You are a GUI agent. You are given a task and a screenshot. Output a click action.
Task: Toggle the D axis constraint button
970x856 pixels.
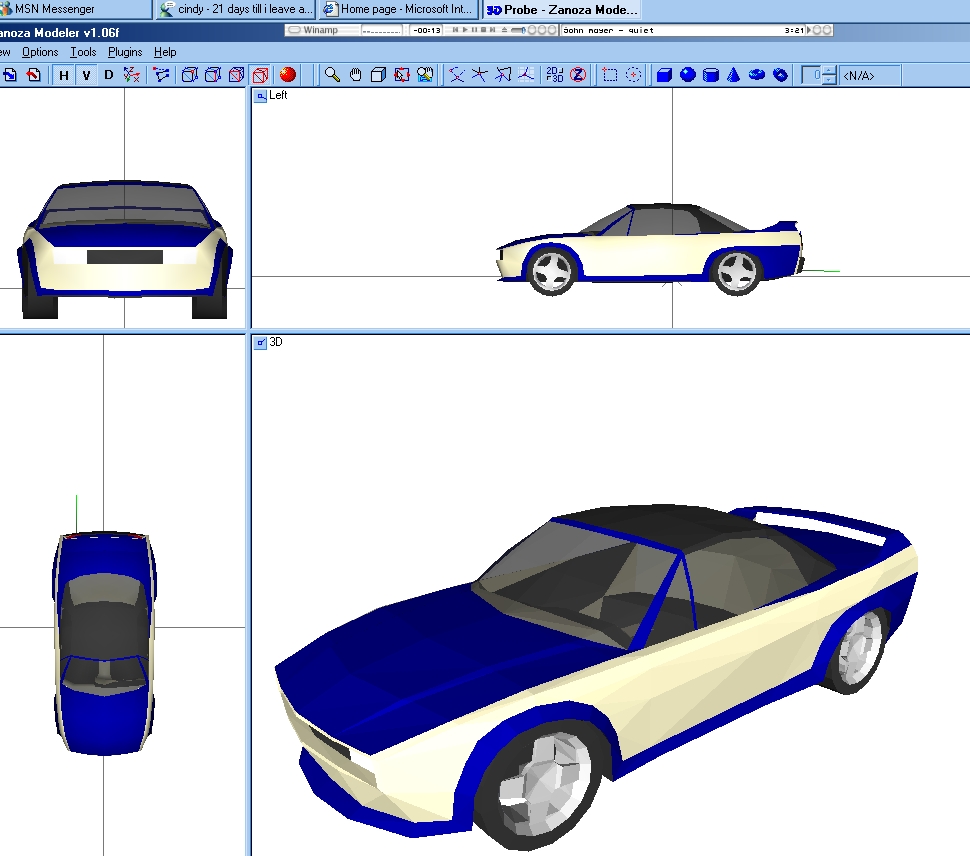tap(109, 76)
